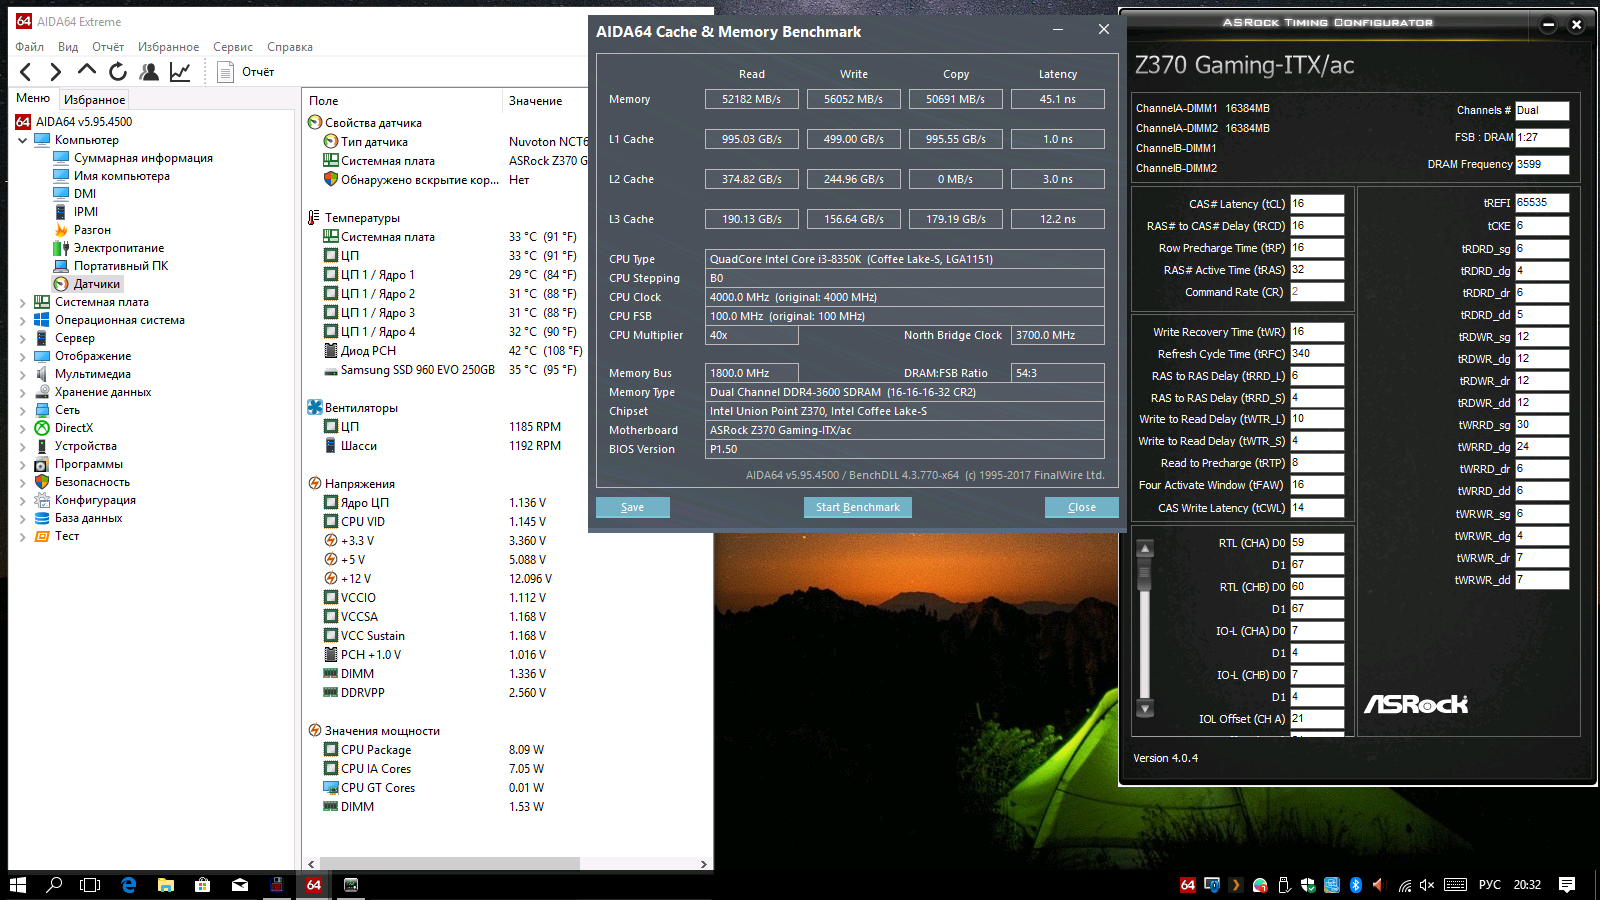
Task: Expand the Сервер tree node
Action: [x=22, y=338]
